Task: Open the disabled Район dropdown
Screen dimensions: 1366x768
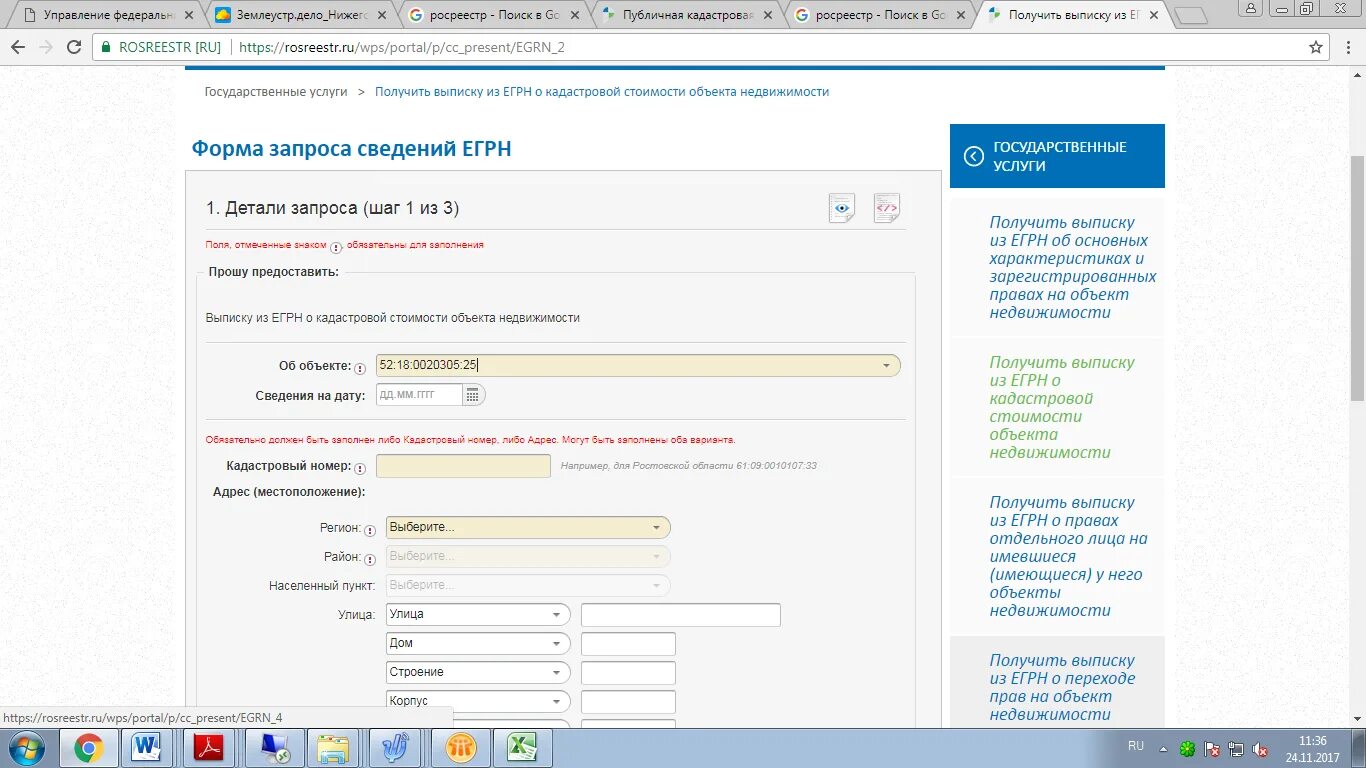Action: pyautogui.click(x=528, y=556)
